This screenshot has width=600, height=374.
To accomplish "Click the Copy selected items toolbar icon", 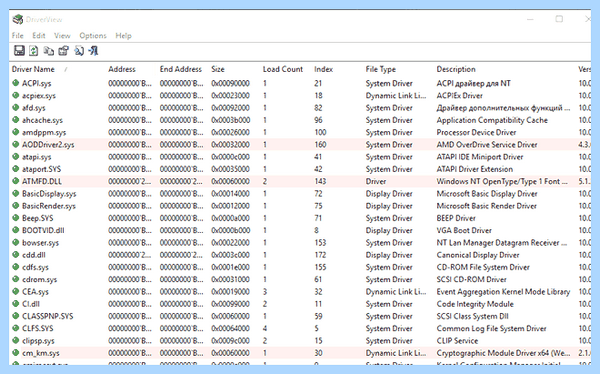I will pyautogui.click(x=49, y=51).
